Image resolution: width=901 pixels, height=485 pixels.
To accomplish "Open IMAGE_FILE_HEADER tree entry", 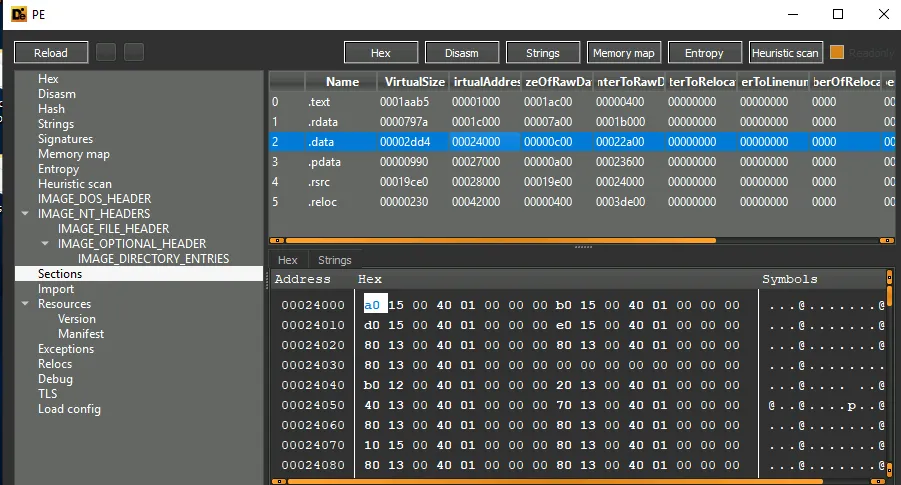I will [113, 229].
